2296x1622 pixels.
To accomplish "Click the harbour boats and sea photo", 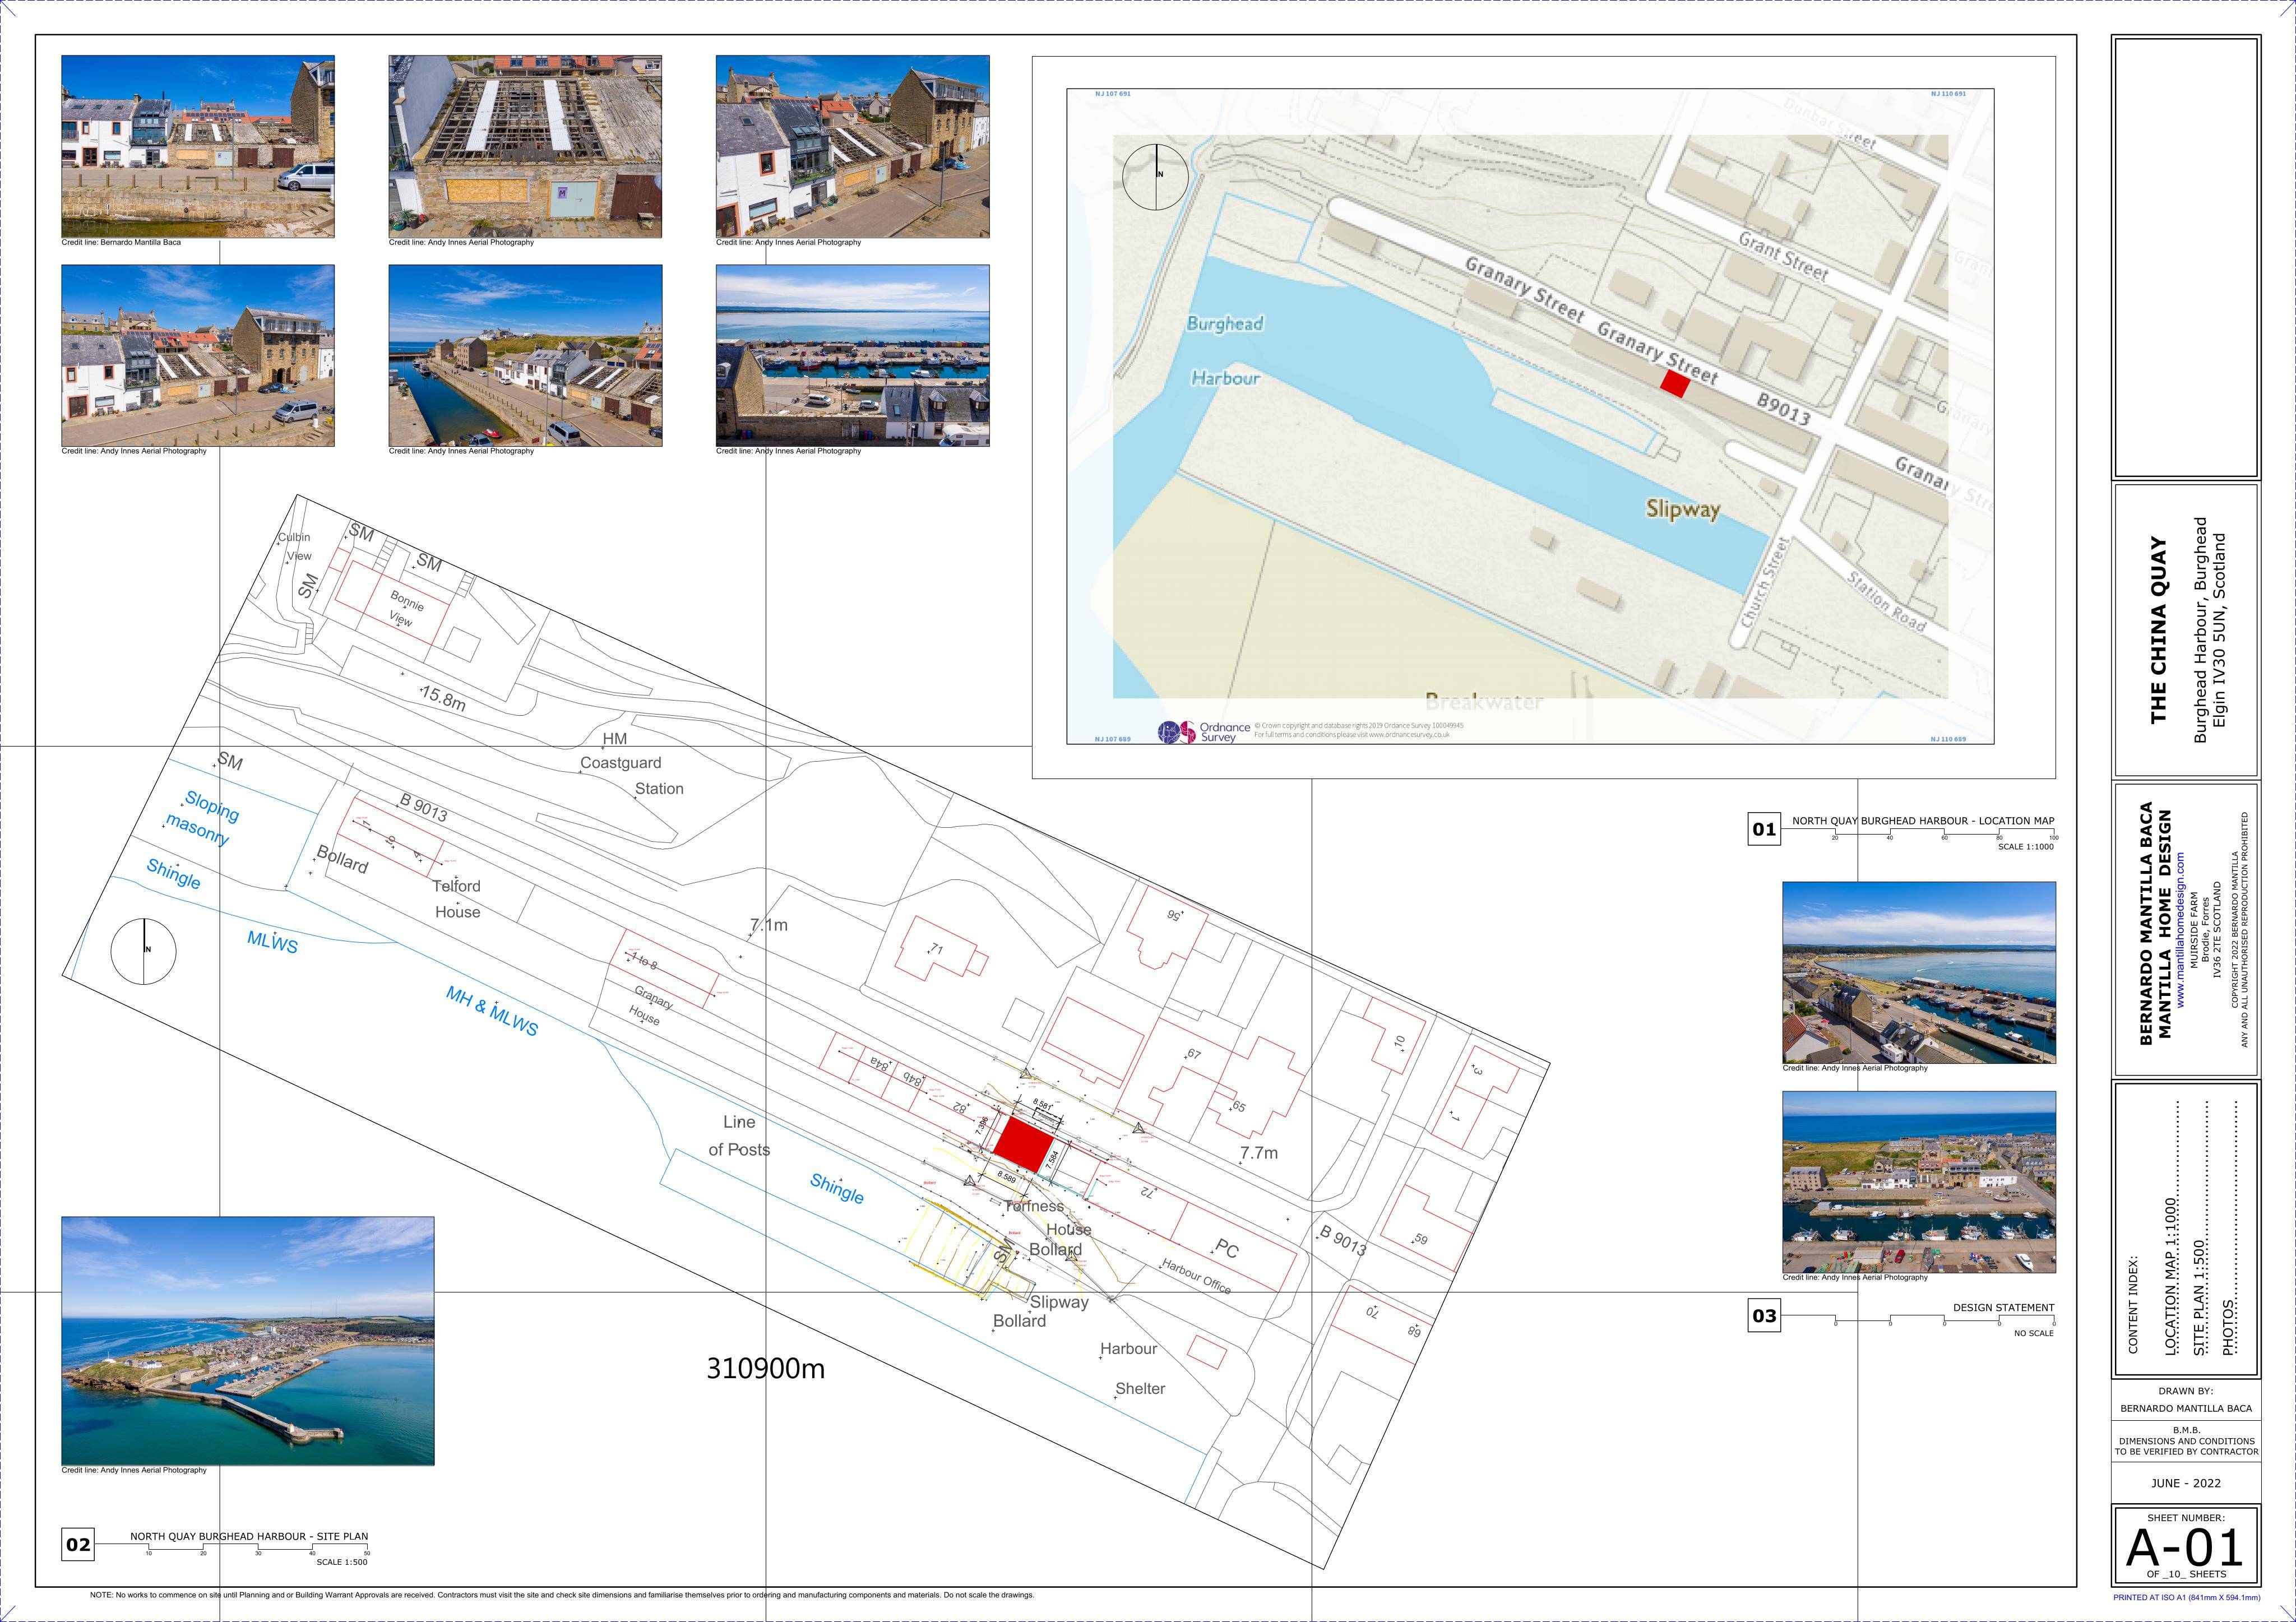I will click(853, 355).
